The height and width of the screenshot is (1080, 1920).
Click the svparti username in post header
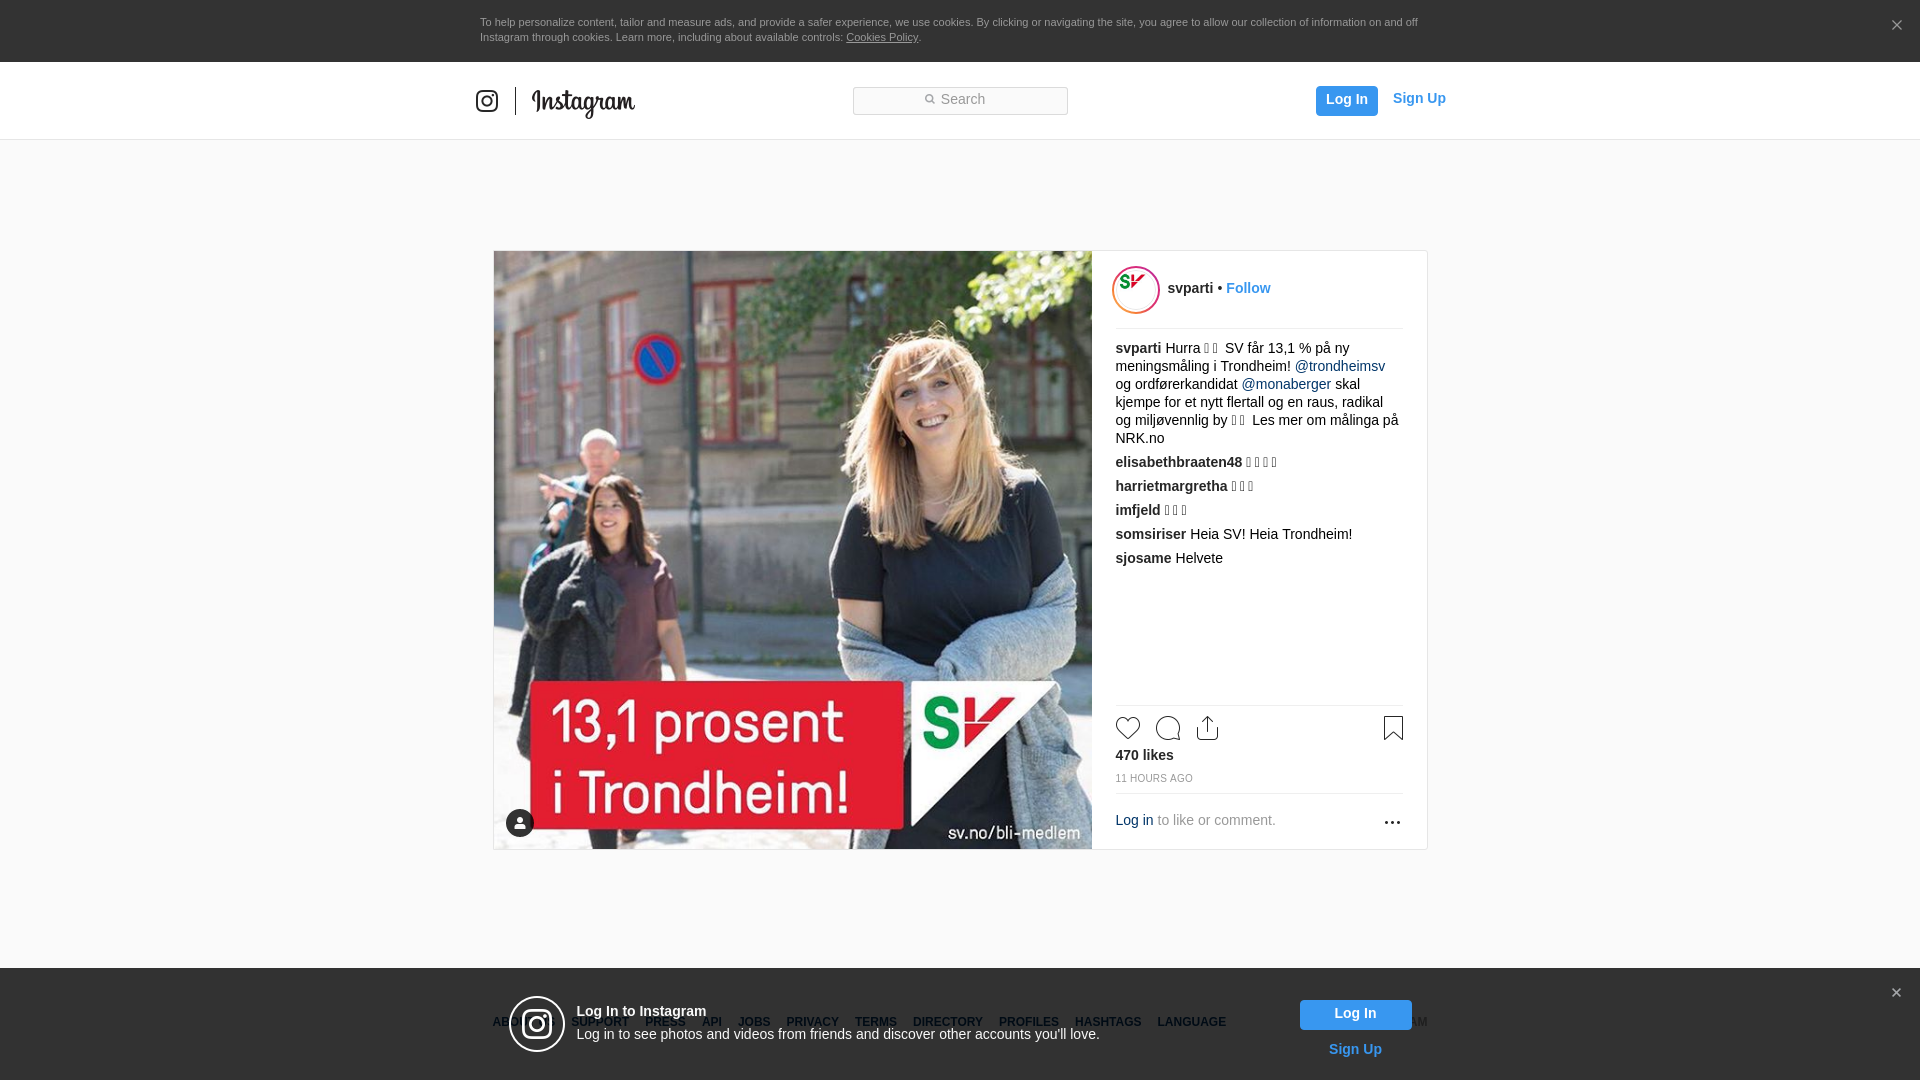pyautogui.click(x=1190, y=288)
